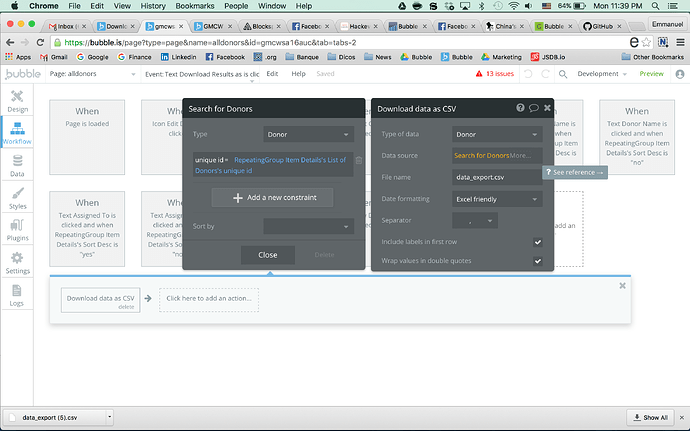Click the Bubble logo

pos(23,74)
